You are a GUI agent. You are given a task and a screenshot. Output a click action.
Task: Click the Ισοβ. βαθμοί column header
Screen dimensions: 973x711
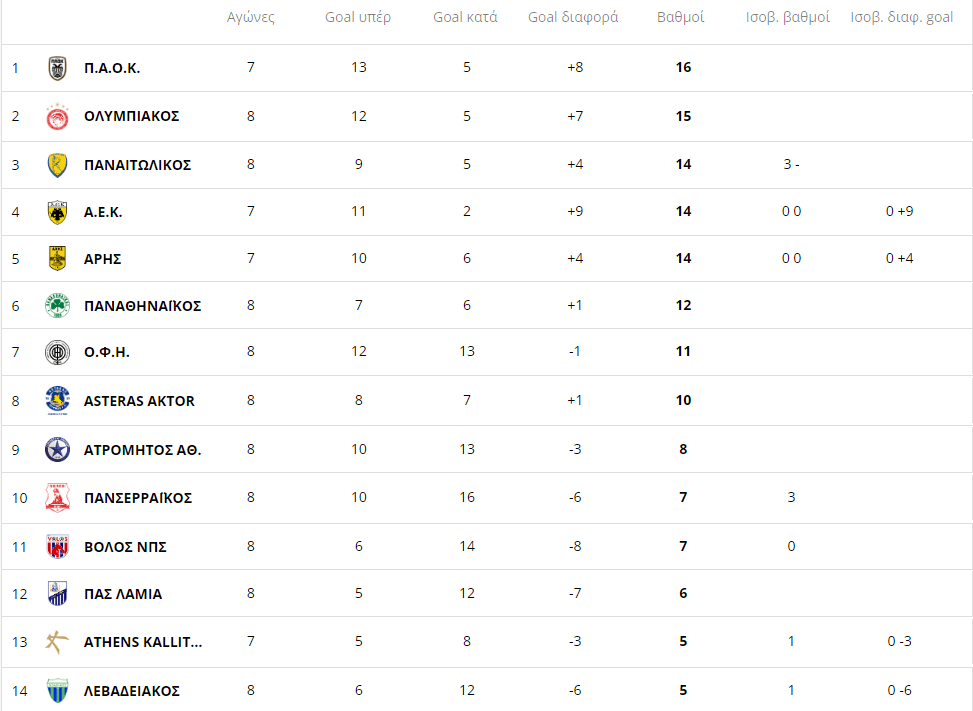(x=788, y=18)
